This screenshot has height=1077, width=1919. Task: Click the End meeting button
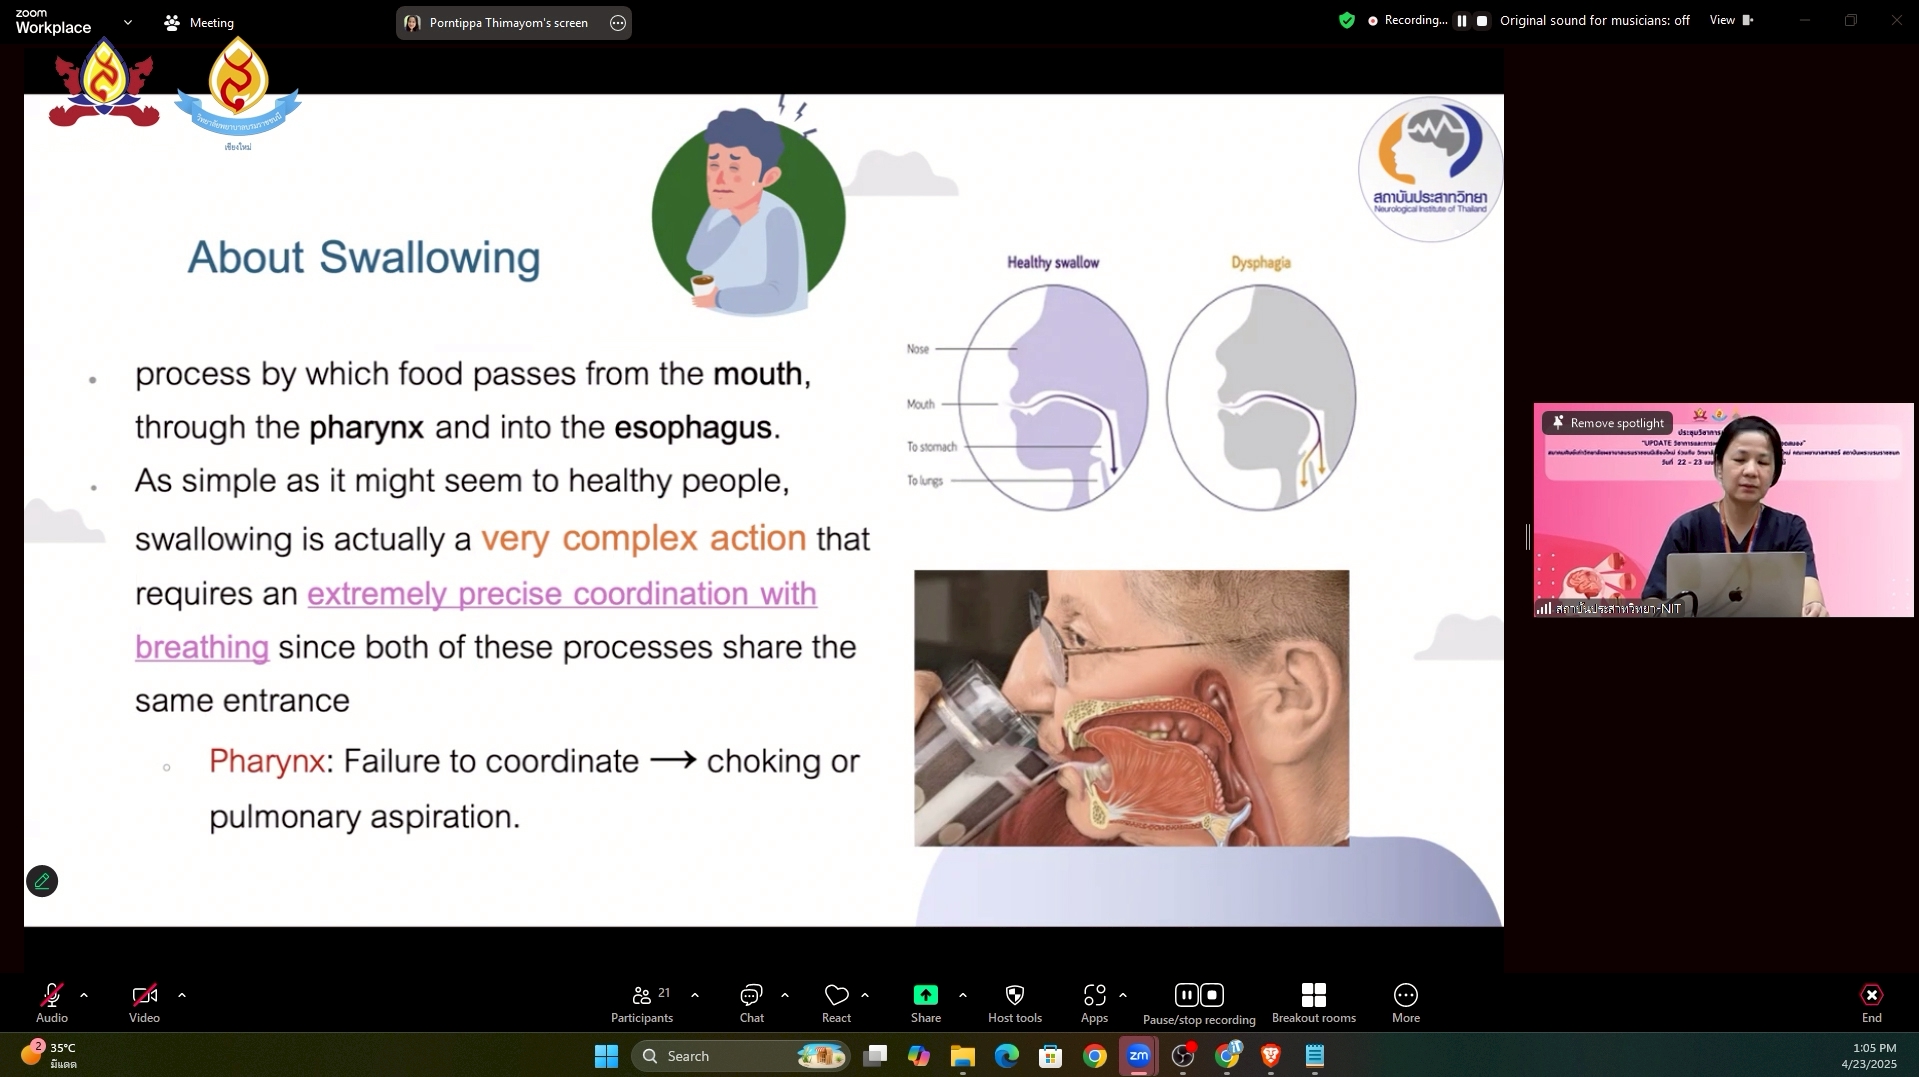[x=1872, y=1003]
